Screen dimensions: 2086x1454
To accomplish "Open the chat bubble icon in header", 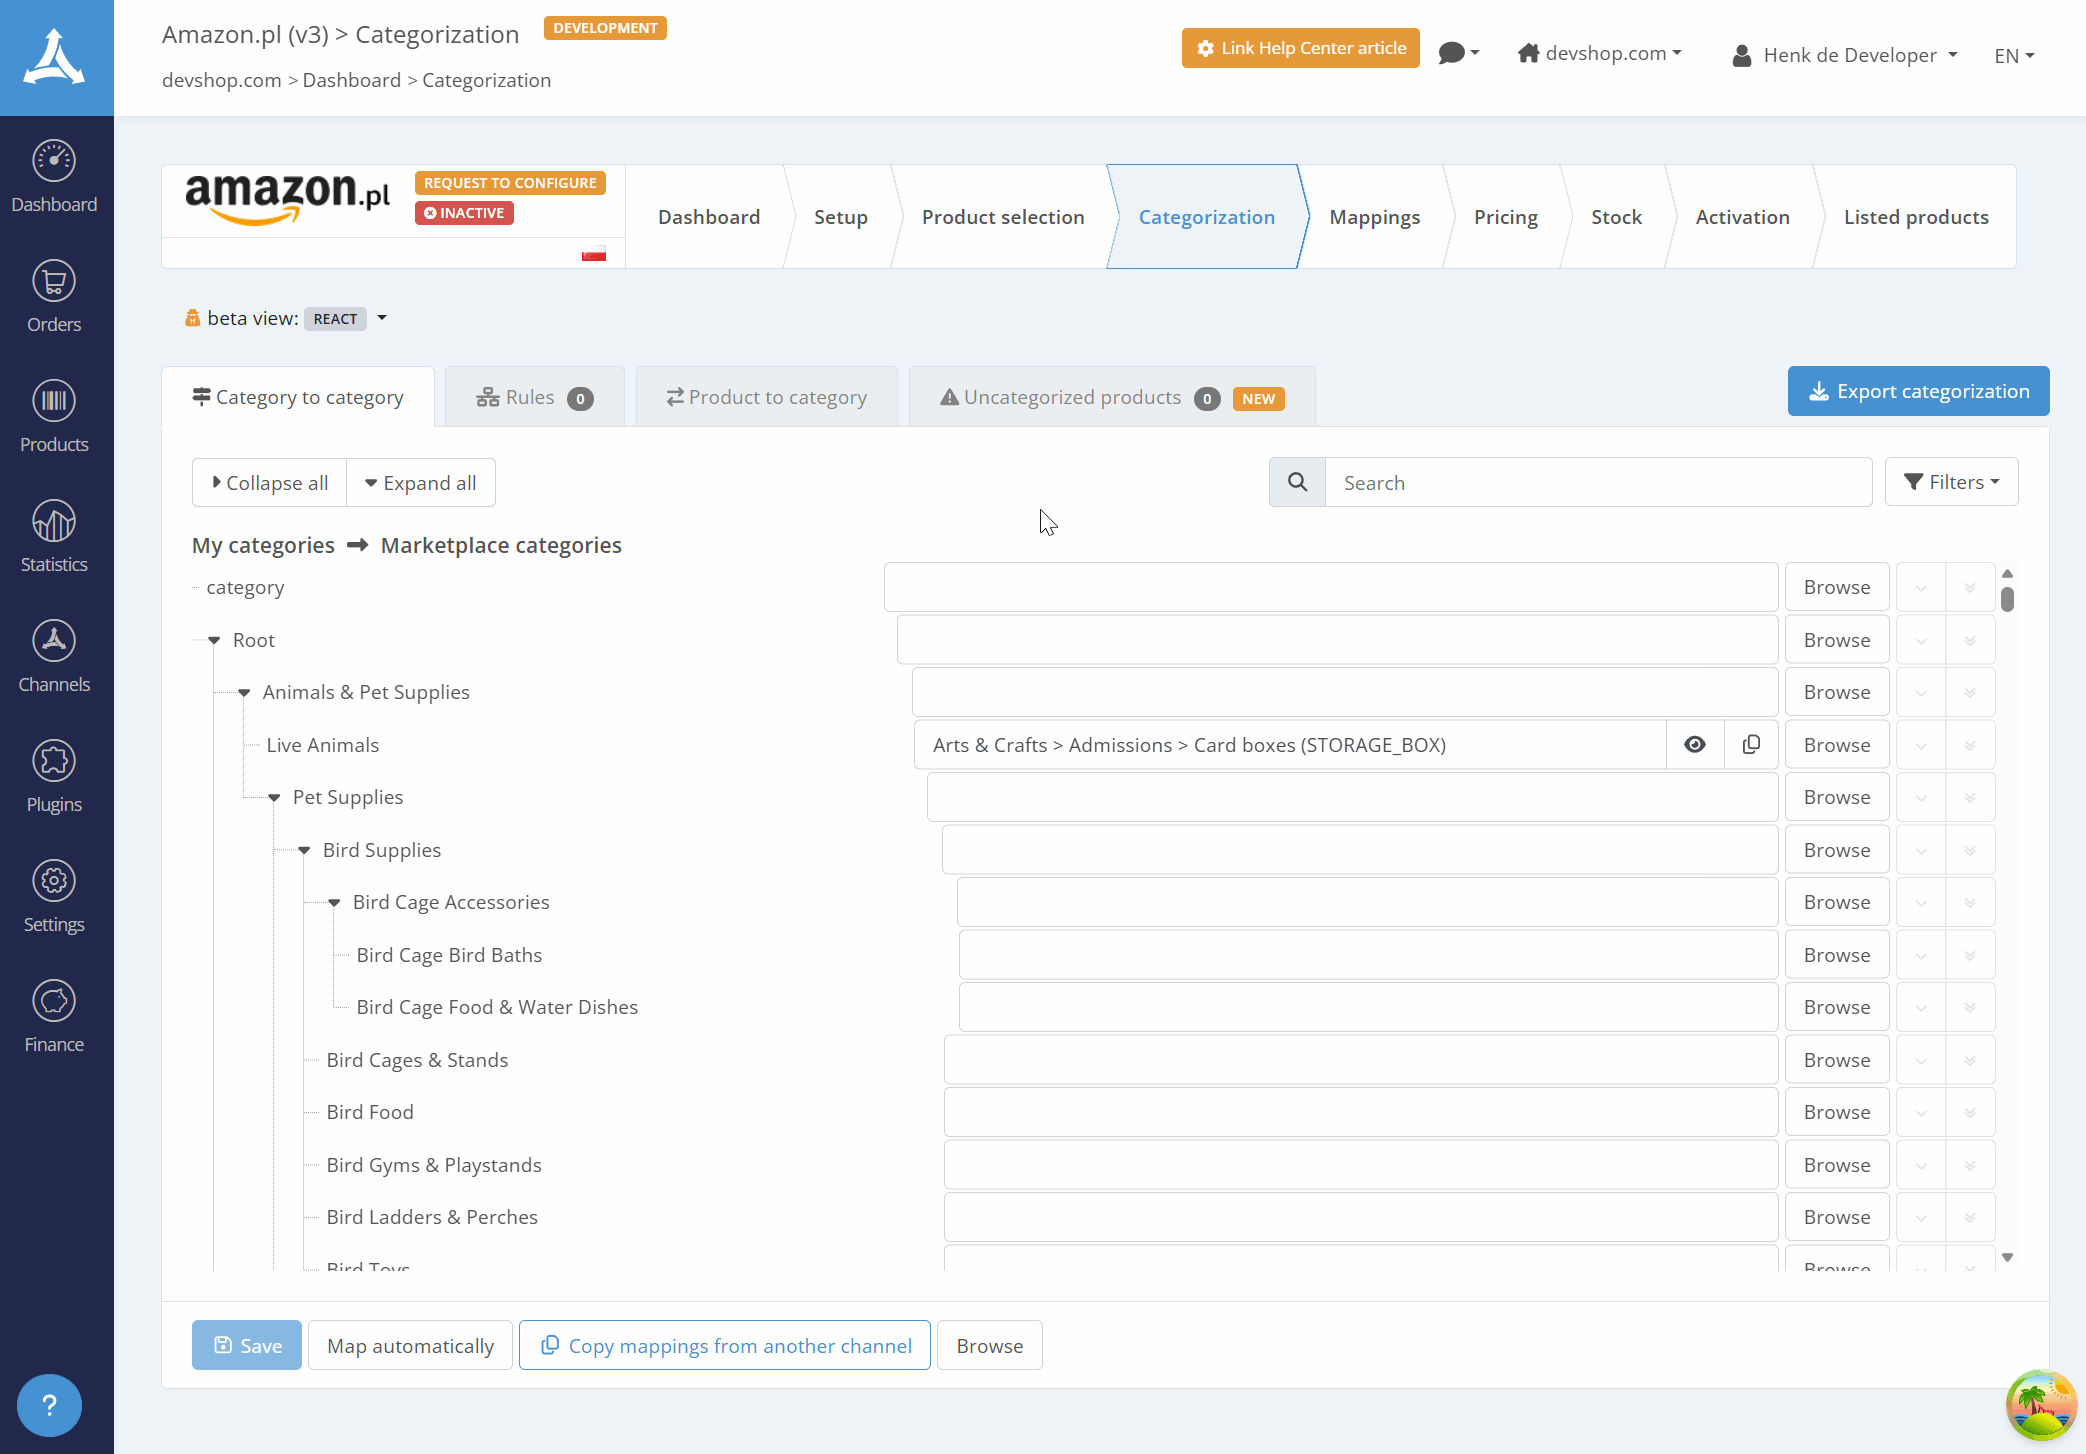I will click(1459, 53).
